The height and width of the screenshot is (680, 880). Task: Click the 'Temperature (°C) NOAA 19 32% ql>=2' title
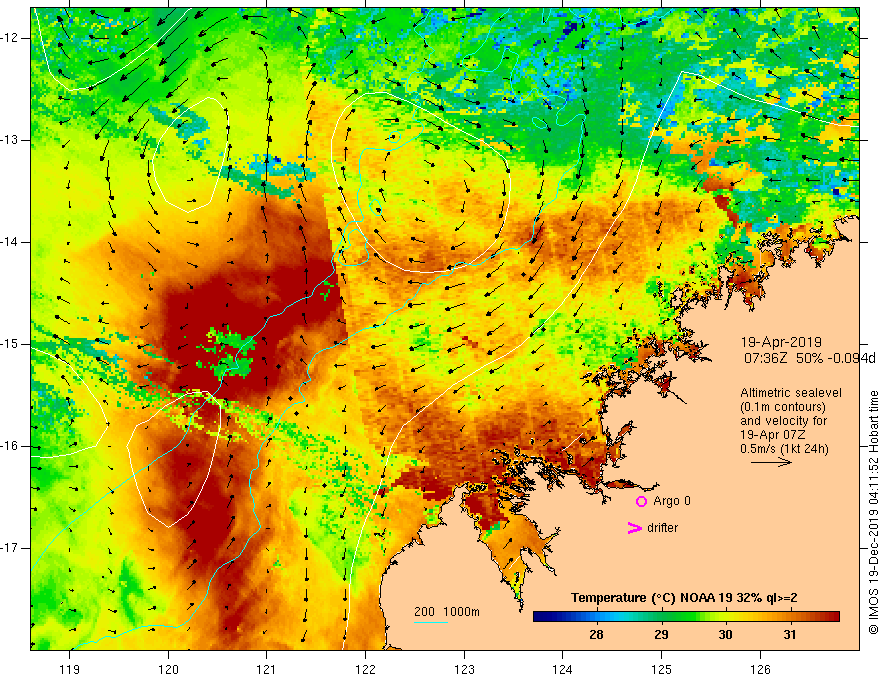(684, 598)
